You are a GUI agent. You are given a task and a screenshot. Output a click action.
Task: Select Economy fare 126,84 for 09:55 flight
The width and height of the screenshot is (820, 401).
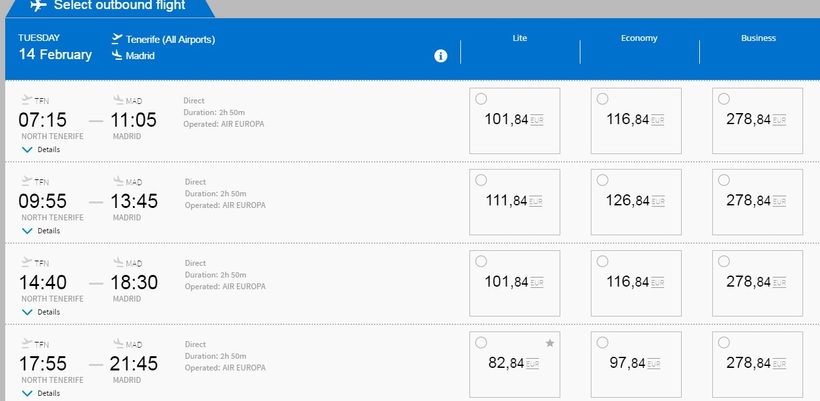(x=602, y=180)
